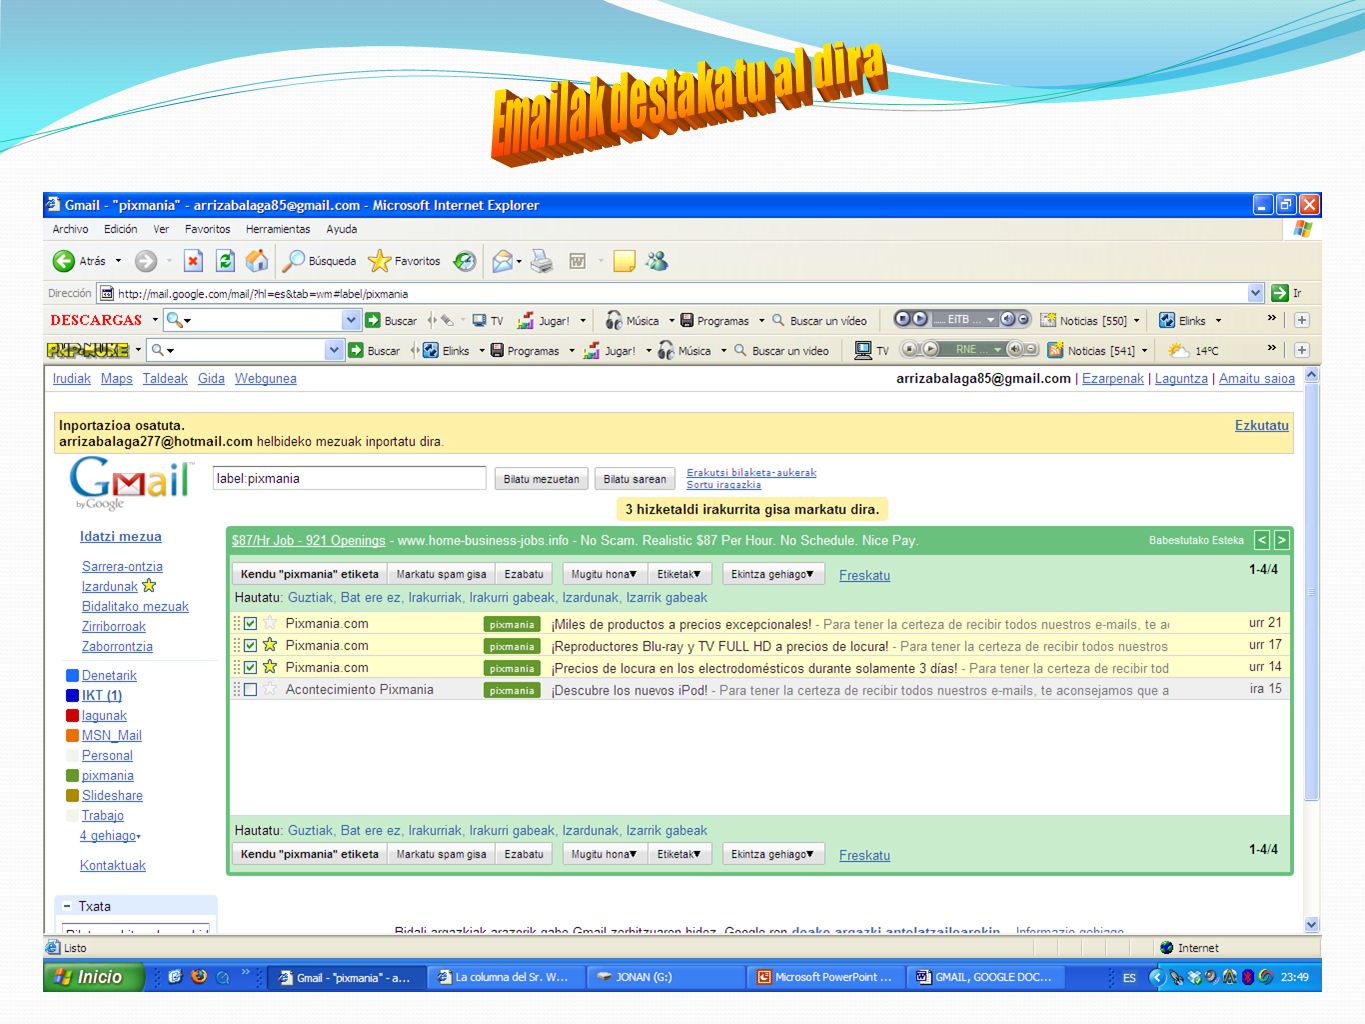The width and height of the screenshot is (1365, 1024).
Task: Star the Acontecimiento Pixmania email
Action: click(x=270, y=689)
